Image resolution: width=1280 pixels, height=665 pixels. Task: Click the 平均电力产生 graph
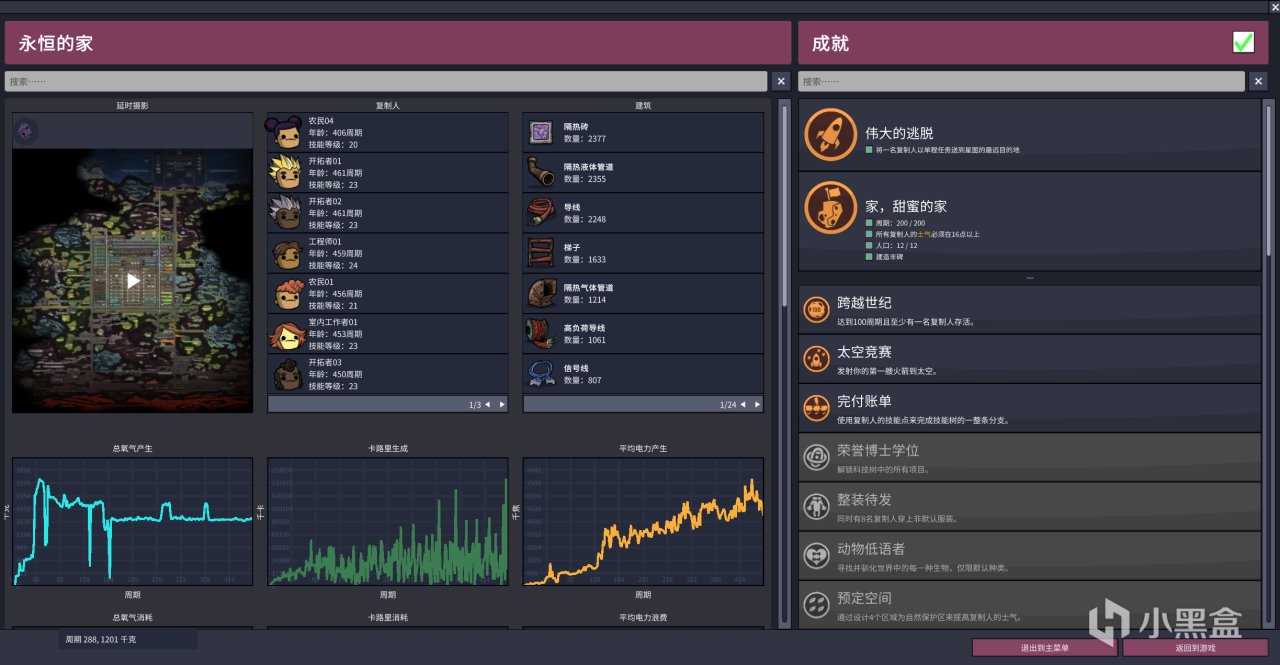click(x=643, y=522)
